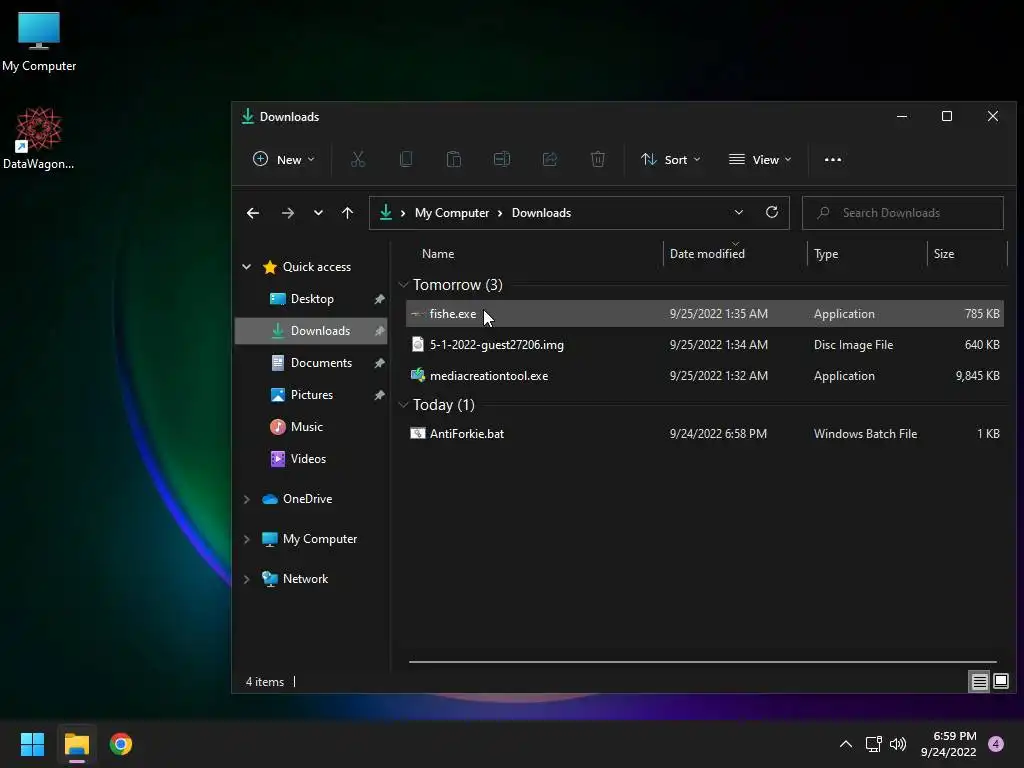Expand the My Computer tree node
This screenshot has height=768, width=1024.
click(246, 539)
